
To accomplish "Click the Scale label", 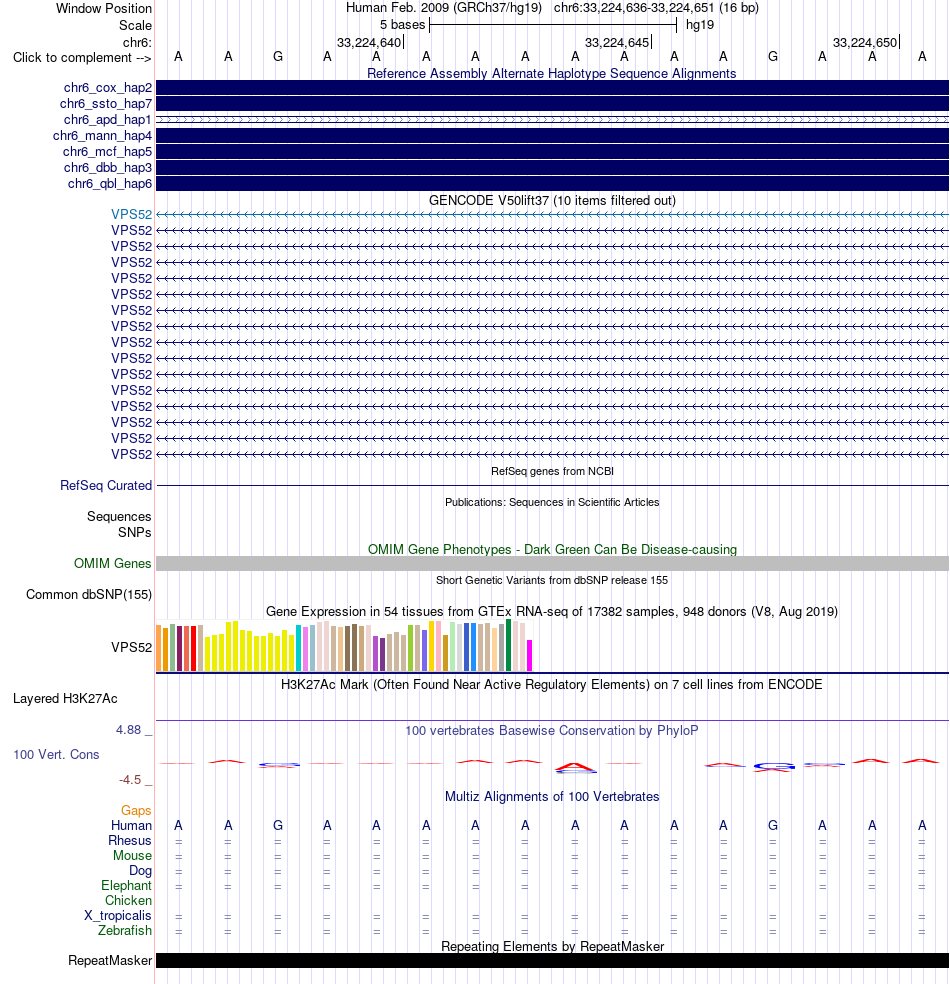I will (136, 25).
